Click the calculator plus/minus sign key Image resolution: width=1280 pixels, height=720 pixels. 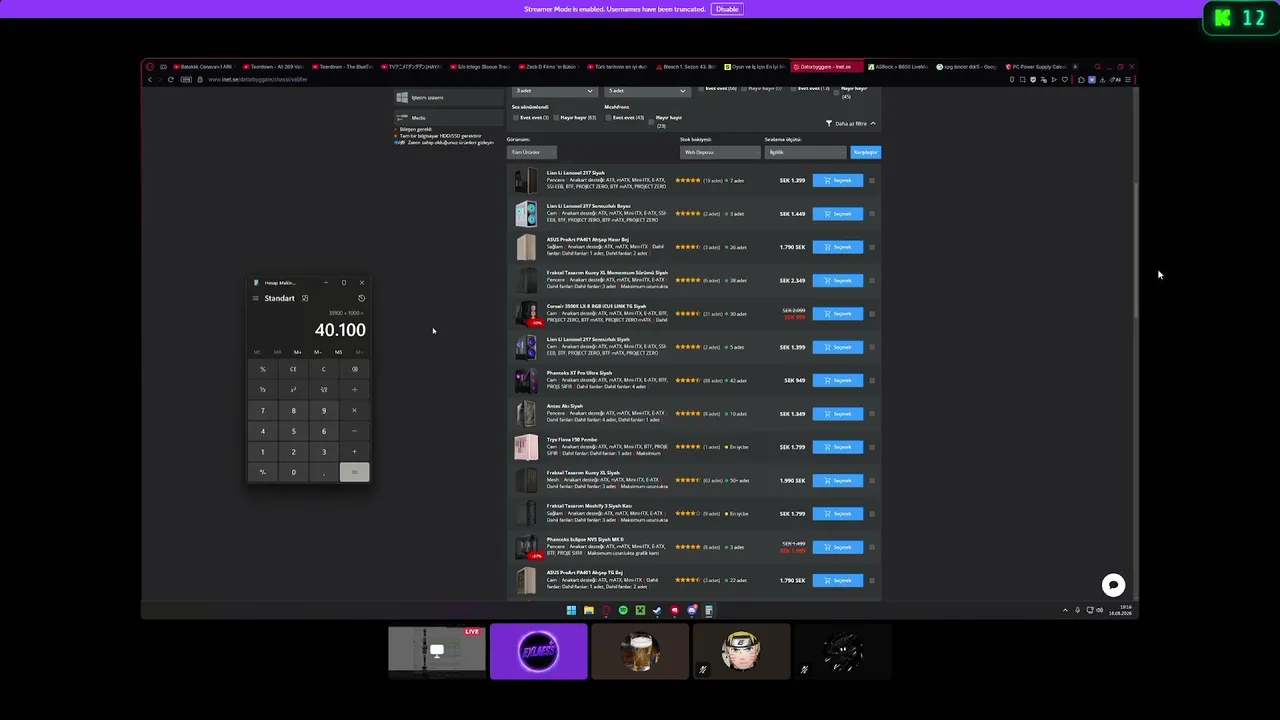coord(263,472)
